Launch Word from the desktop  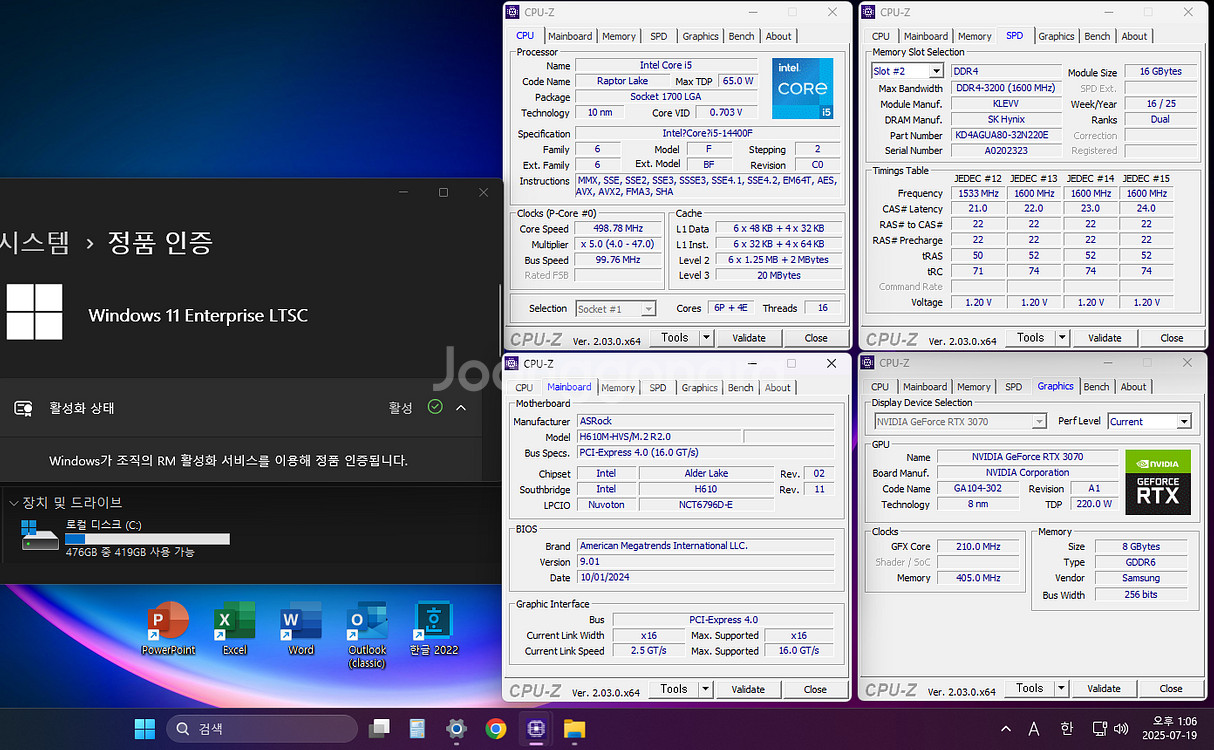[301, 628]
